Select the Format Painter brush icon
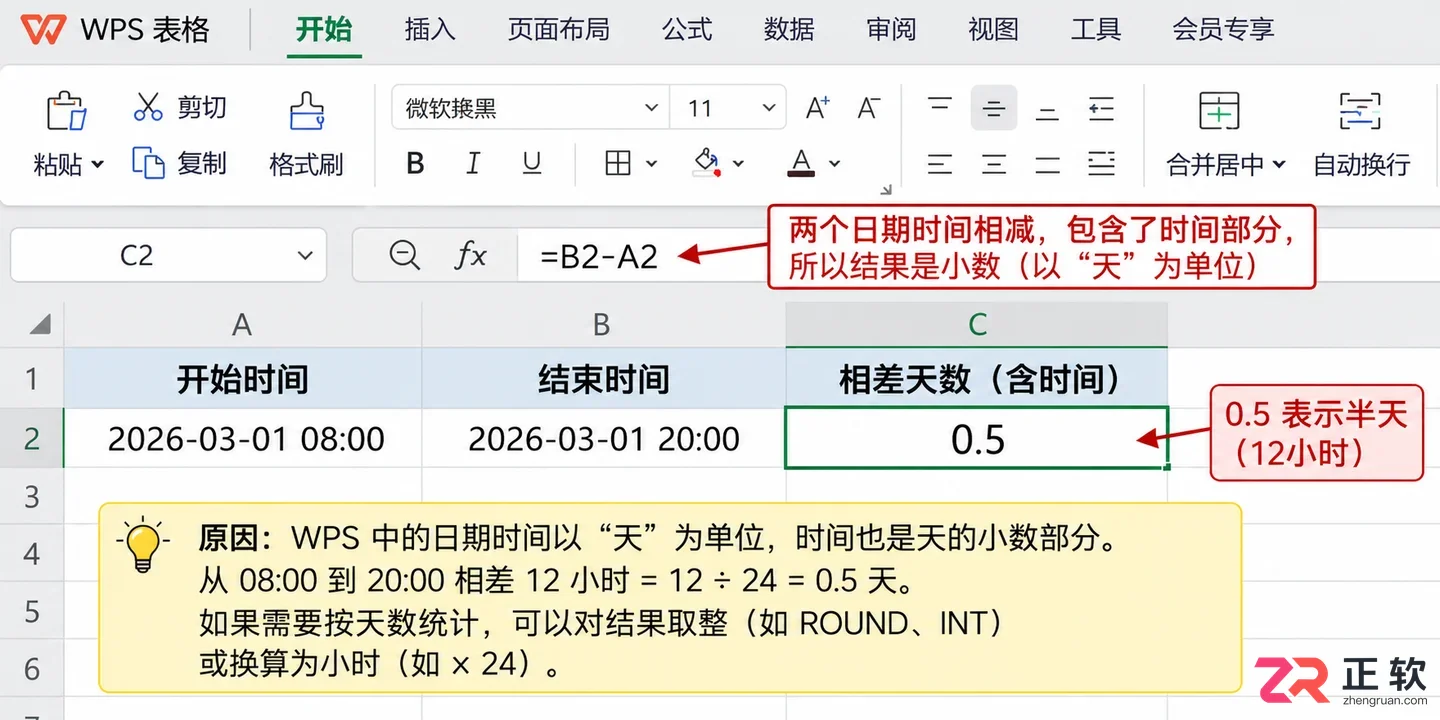Viewport: 1440px width, 720px height. coord(306,111)
